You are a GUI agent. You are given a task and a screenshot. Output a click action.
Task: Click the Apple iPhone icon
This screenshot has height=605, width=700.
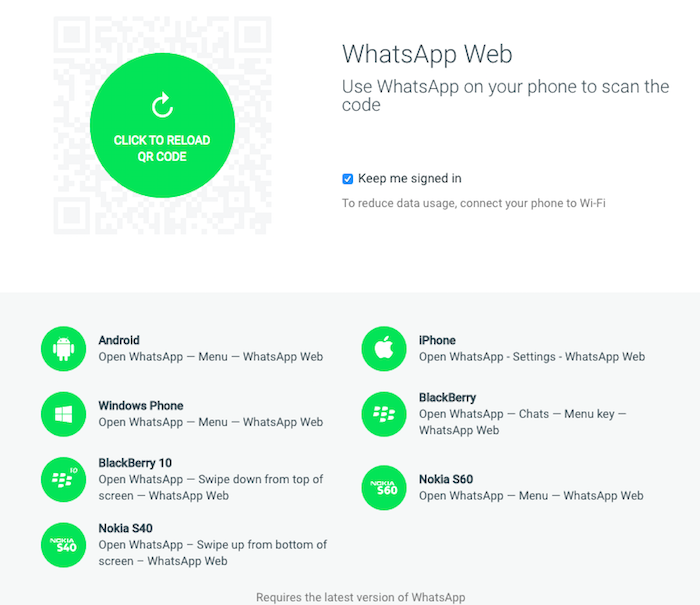(384, 349)
